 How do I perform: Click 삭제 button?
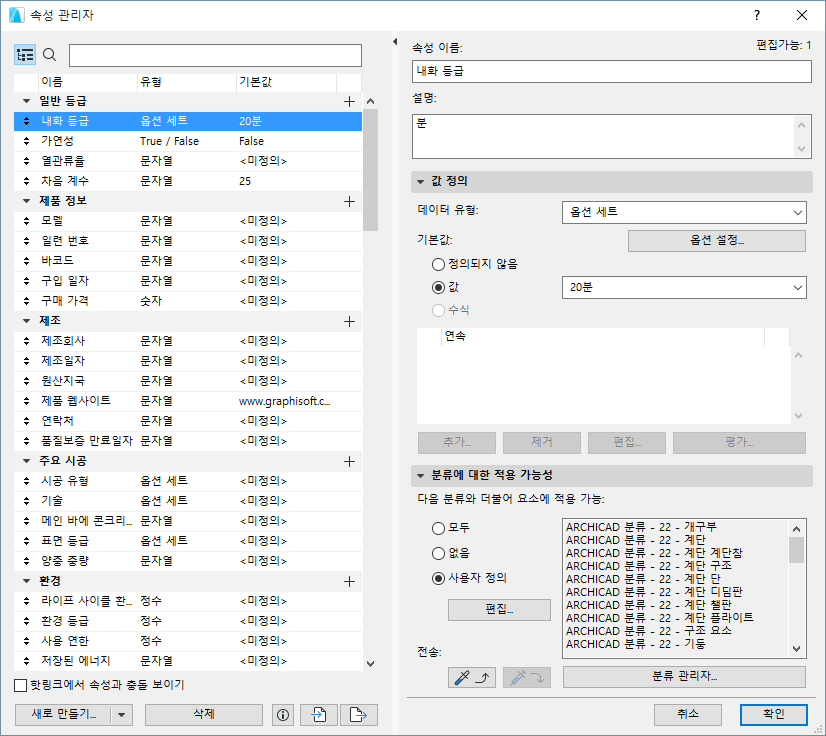[x=204, y=714]
